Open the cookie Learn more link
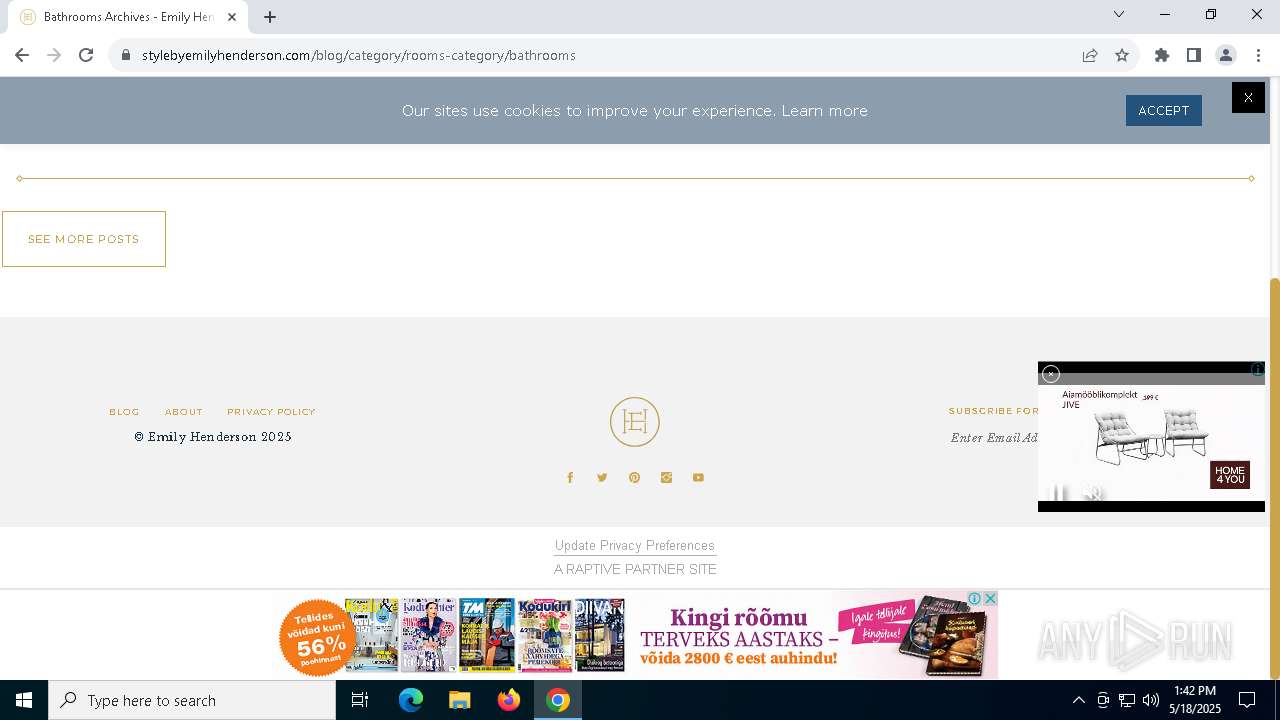1280x720 pixels. [824, 111]
